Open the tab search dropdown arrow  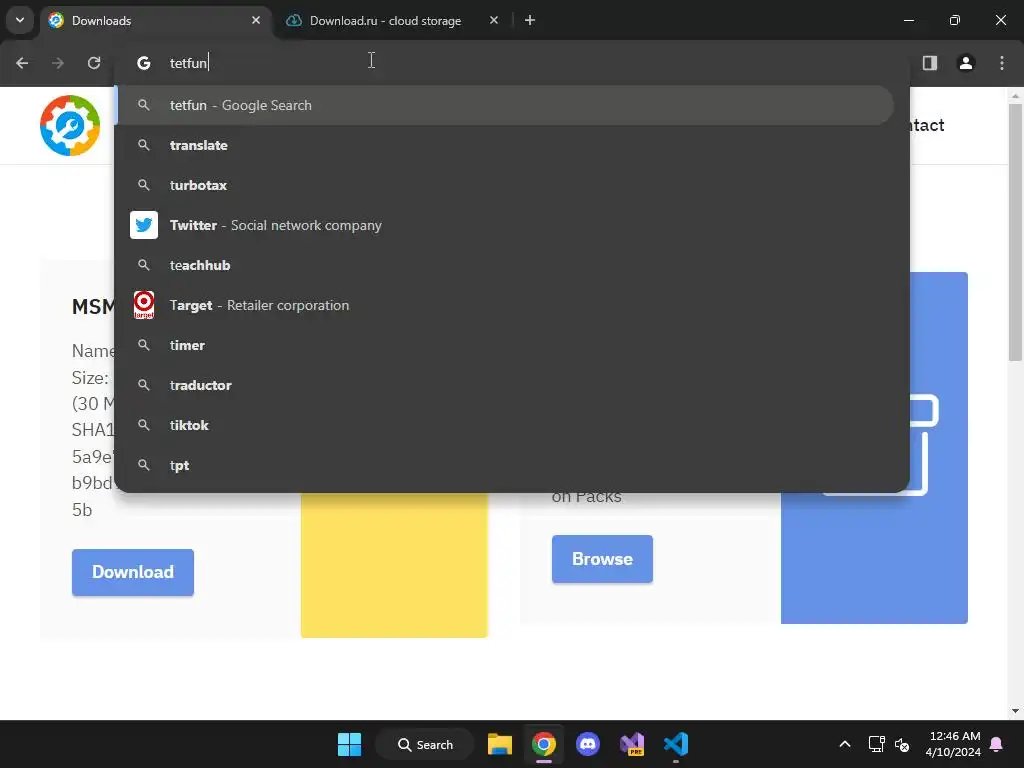[x=20, y=20]
